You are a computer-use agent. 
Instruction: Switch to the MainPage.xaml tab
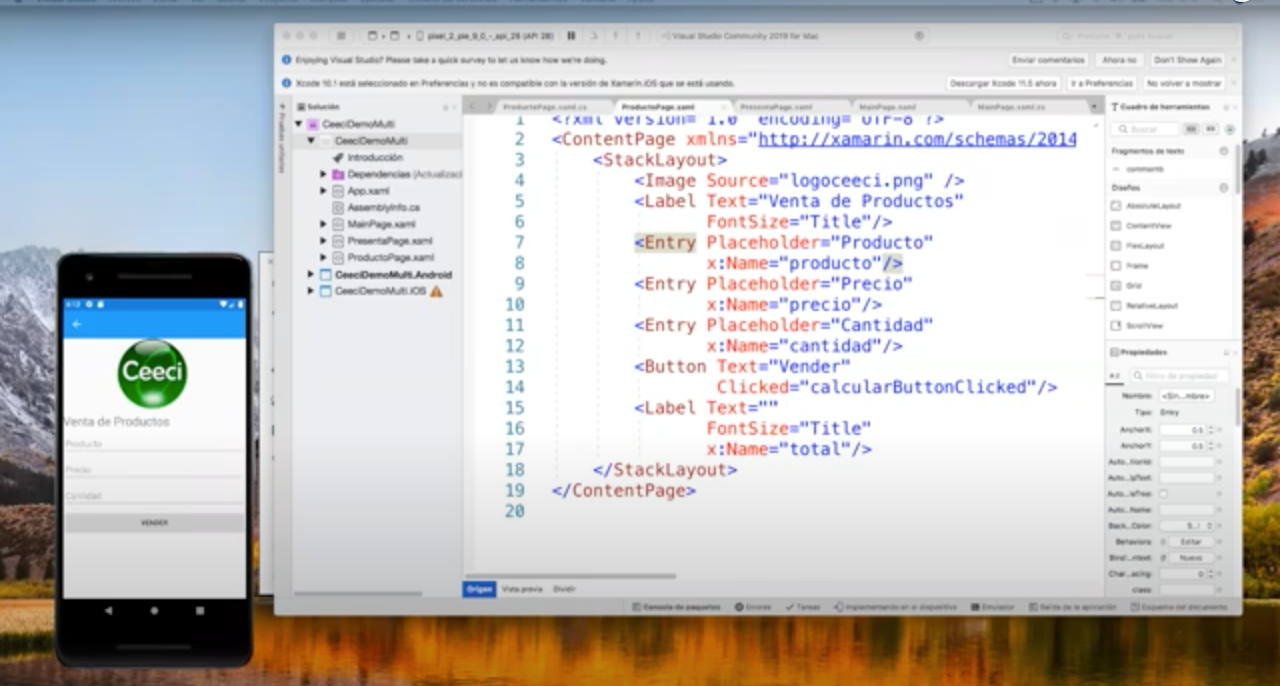[x=886, y=107]
